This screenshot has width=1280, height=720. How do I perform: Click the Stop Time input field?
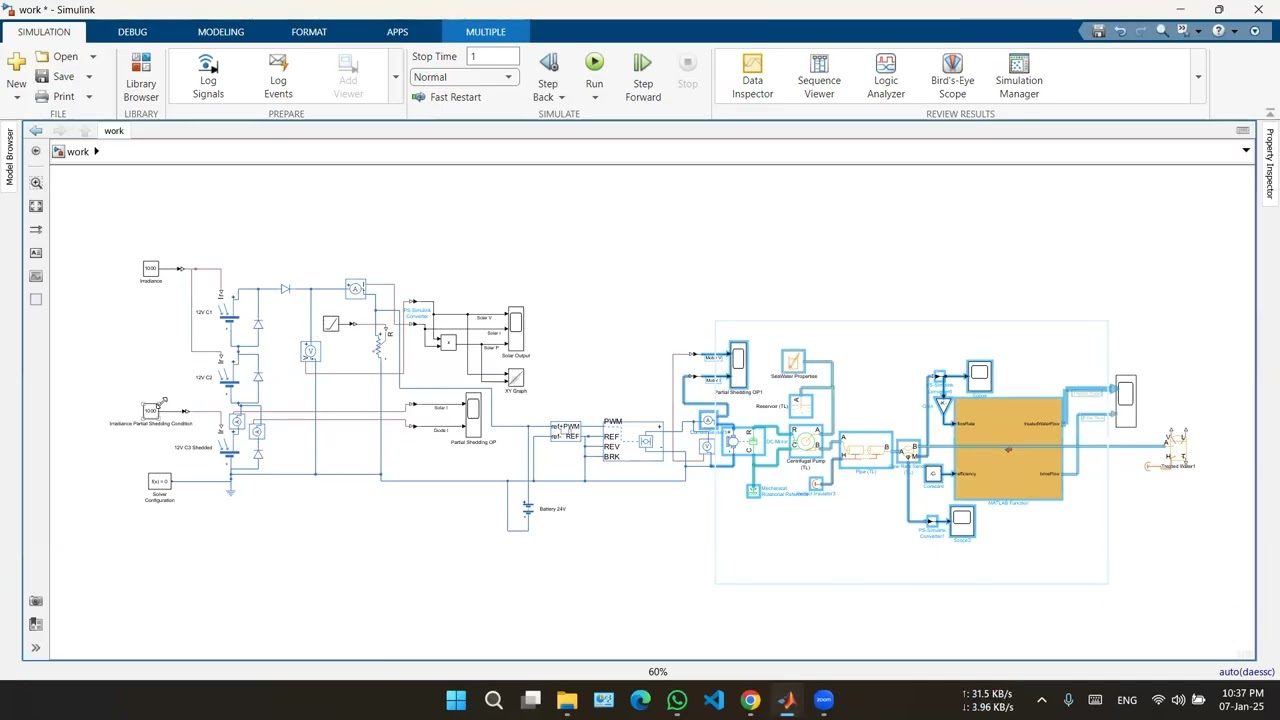[493, 57]
